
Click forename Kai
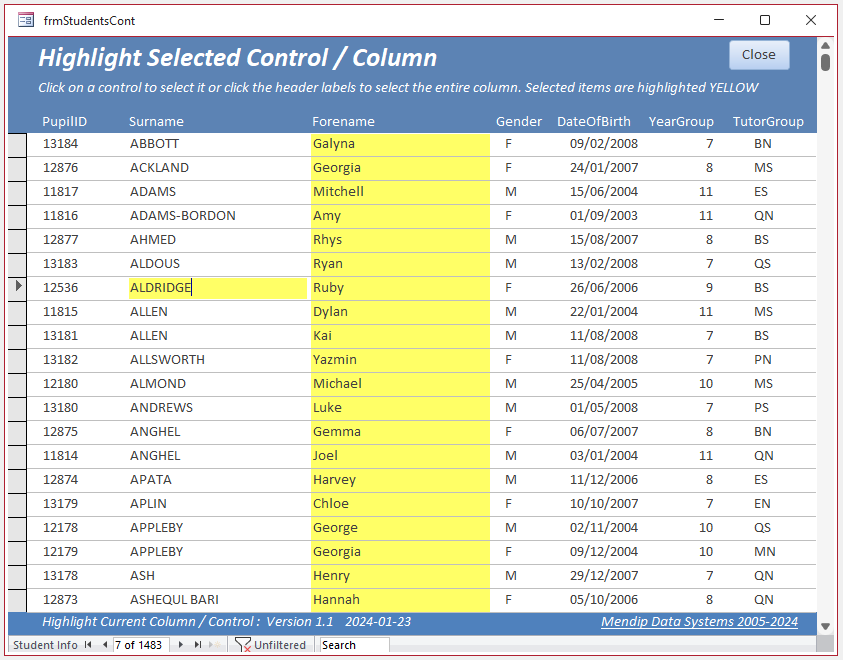click(322, 336)
